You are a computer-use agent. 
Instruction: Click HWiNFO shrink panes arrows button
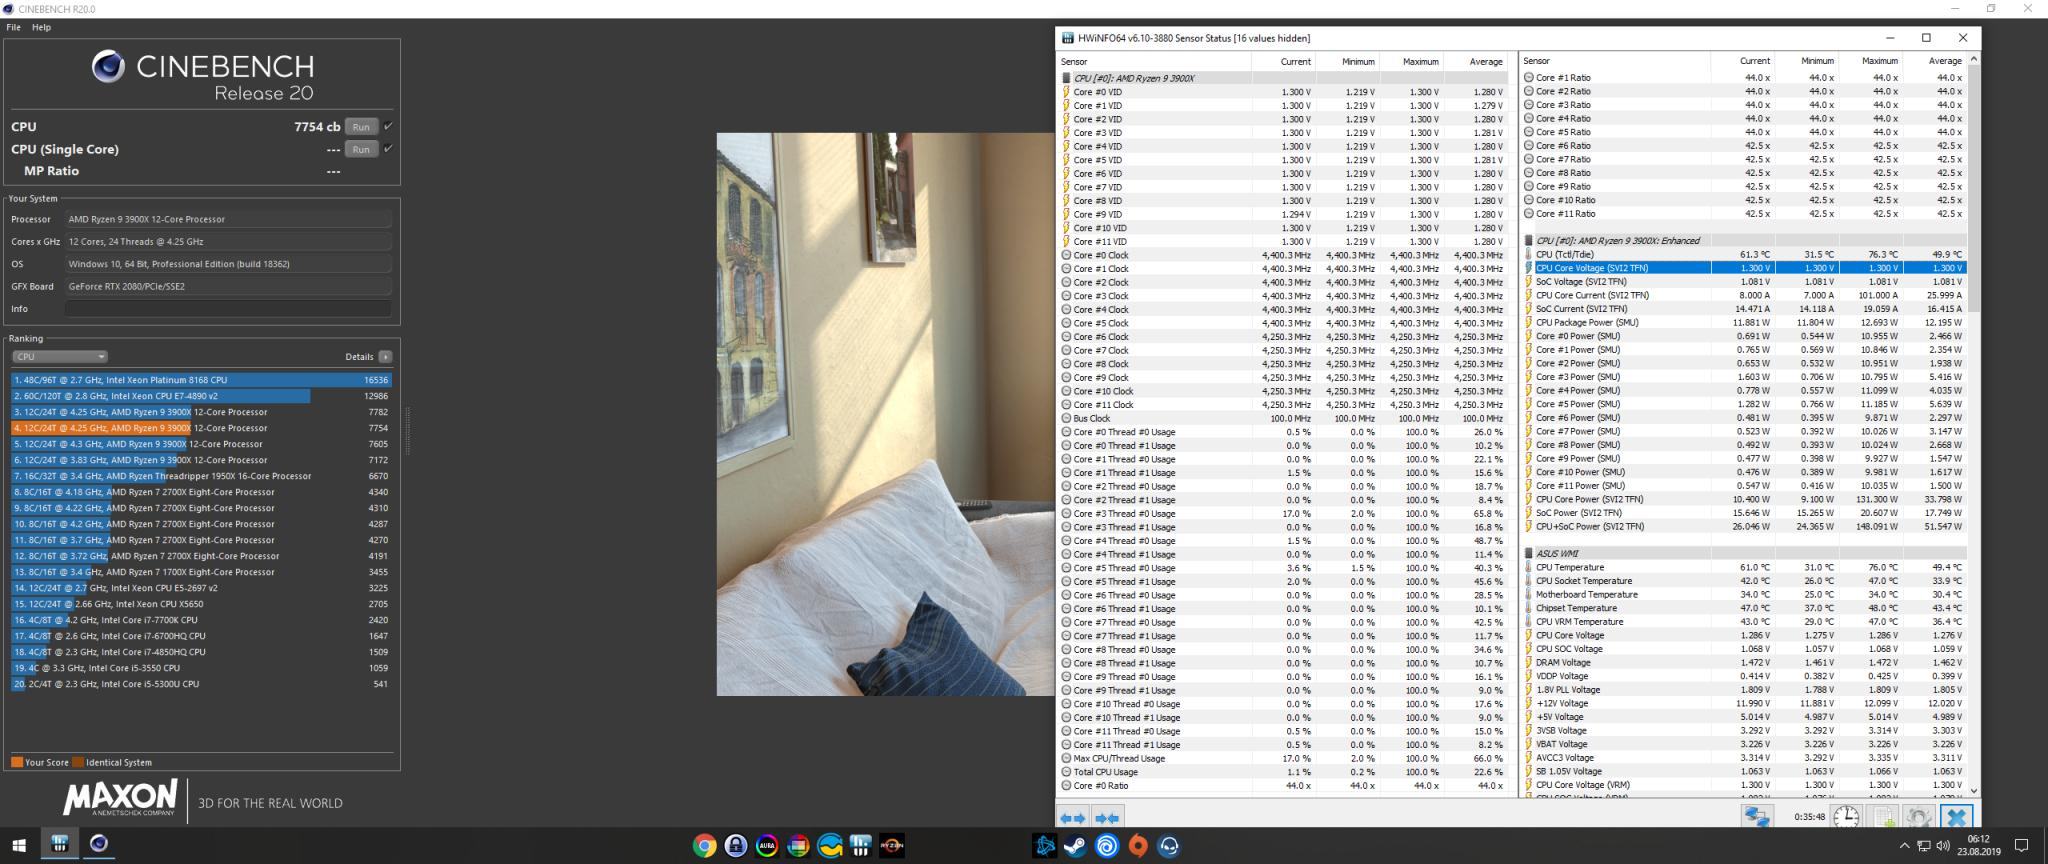(x=1106, y=818)
